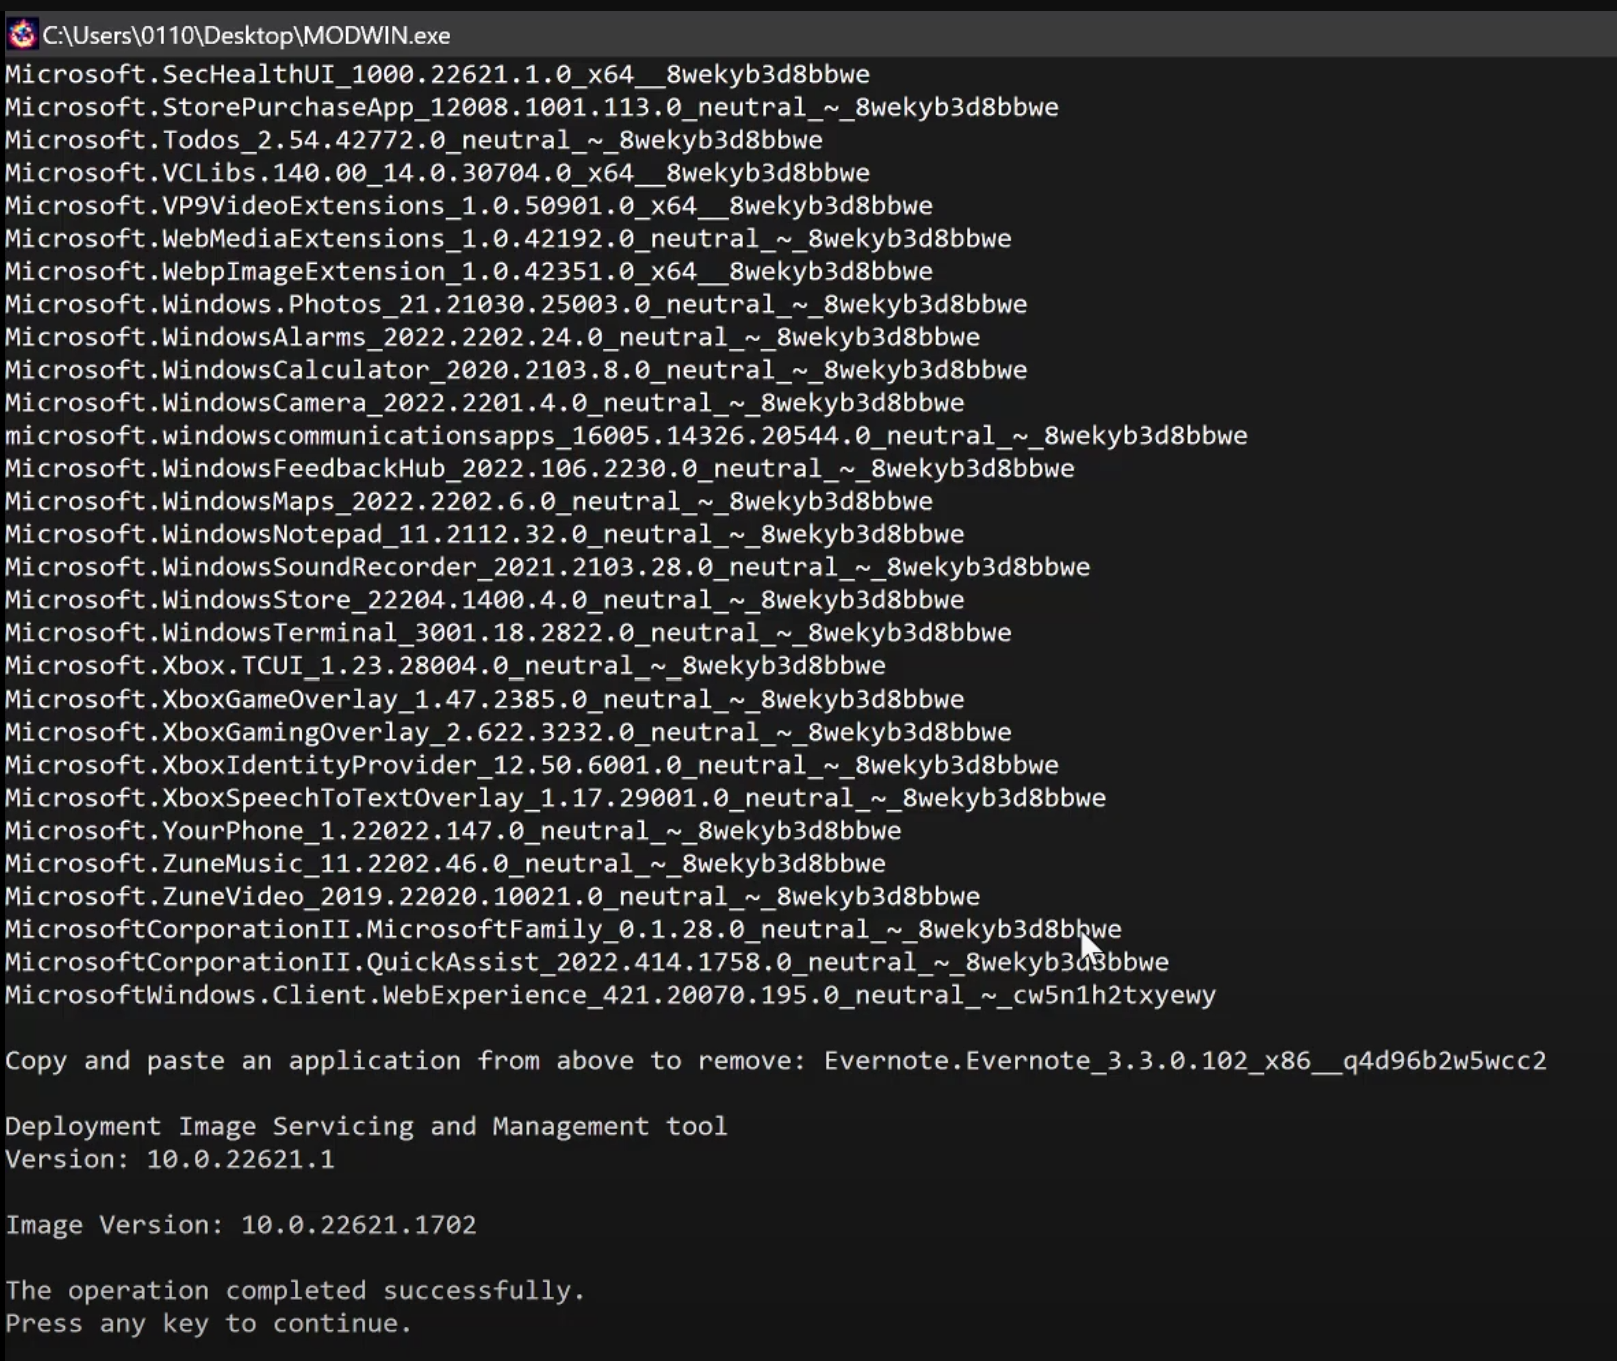Viewport: 1617px width, 1362px height.
Task: Select the Microsoft.XboxGameOverlay package line
Action: tap(484, 699)
